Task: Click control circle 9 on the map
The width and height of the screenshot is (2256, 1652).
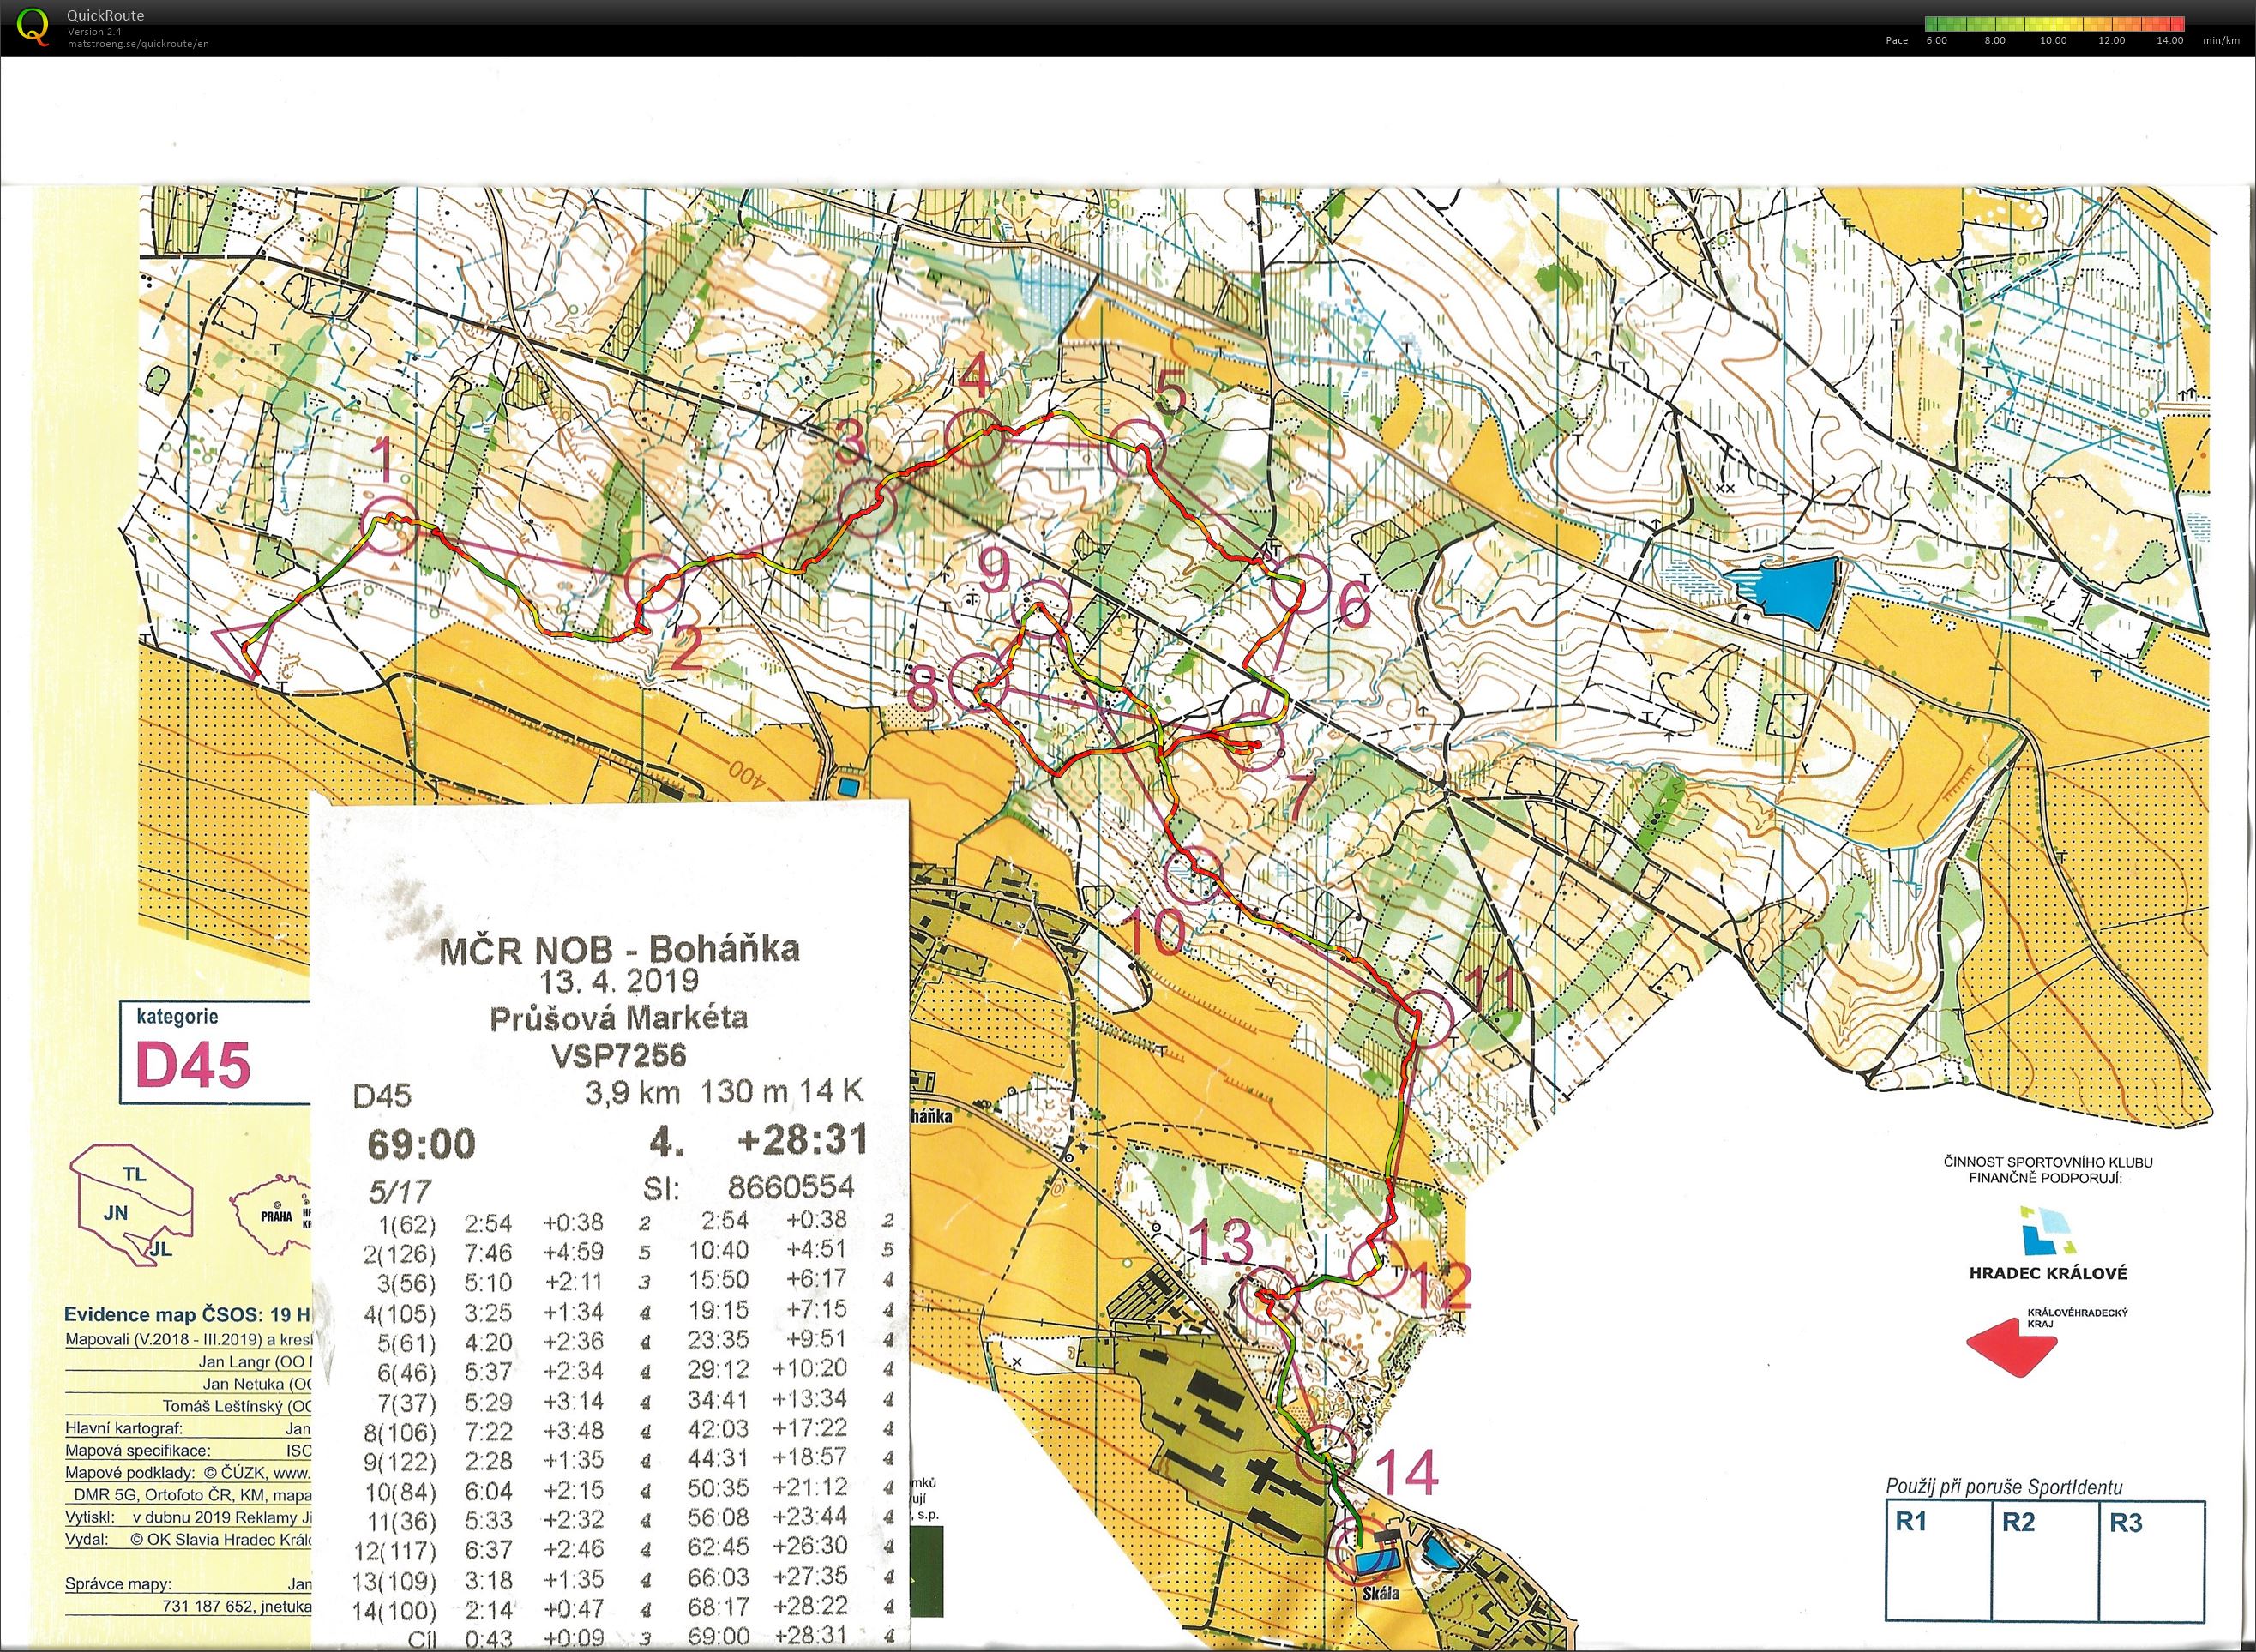Action: 1042,607
